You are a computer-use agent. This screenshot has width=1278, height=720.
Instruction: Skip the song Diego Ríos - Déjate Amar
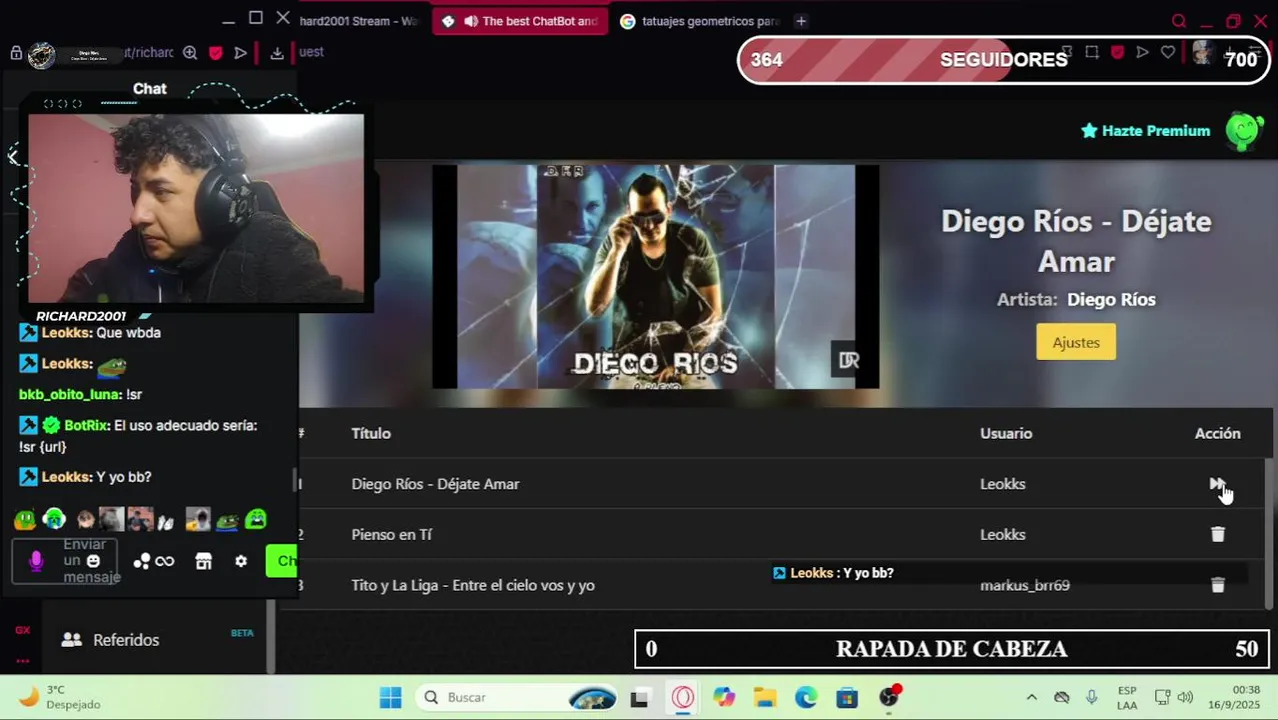[1217, 484]
